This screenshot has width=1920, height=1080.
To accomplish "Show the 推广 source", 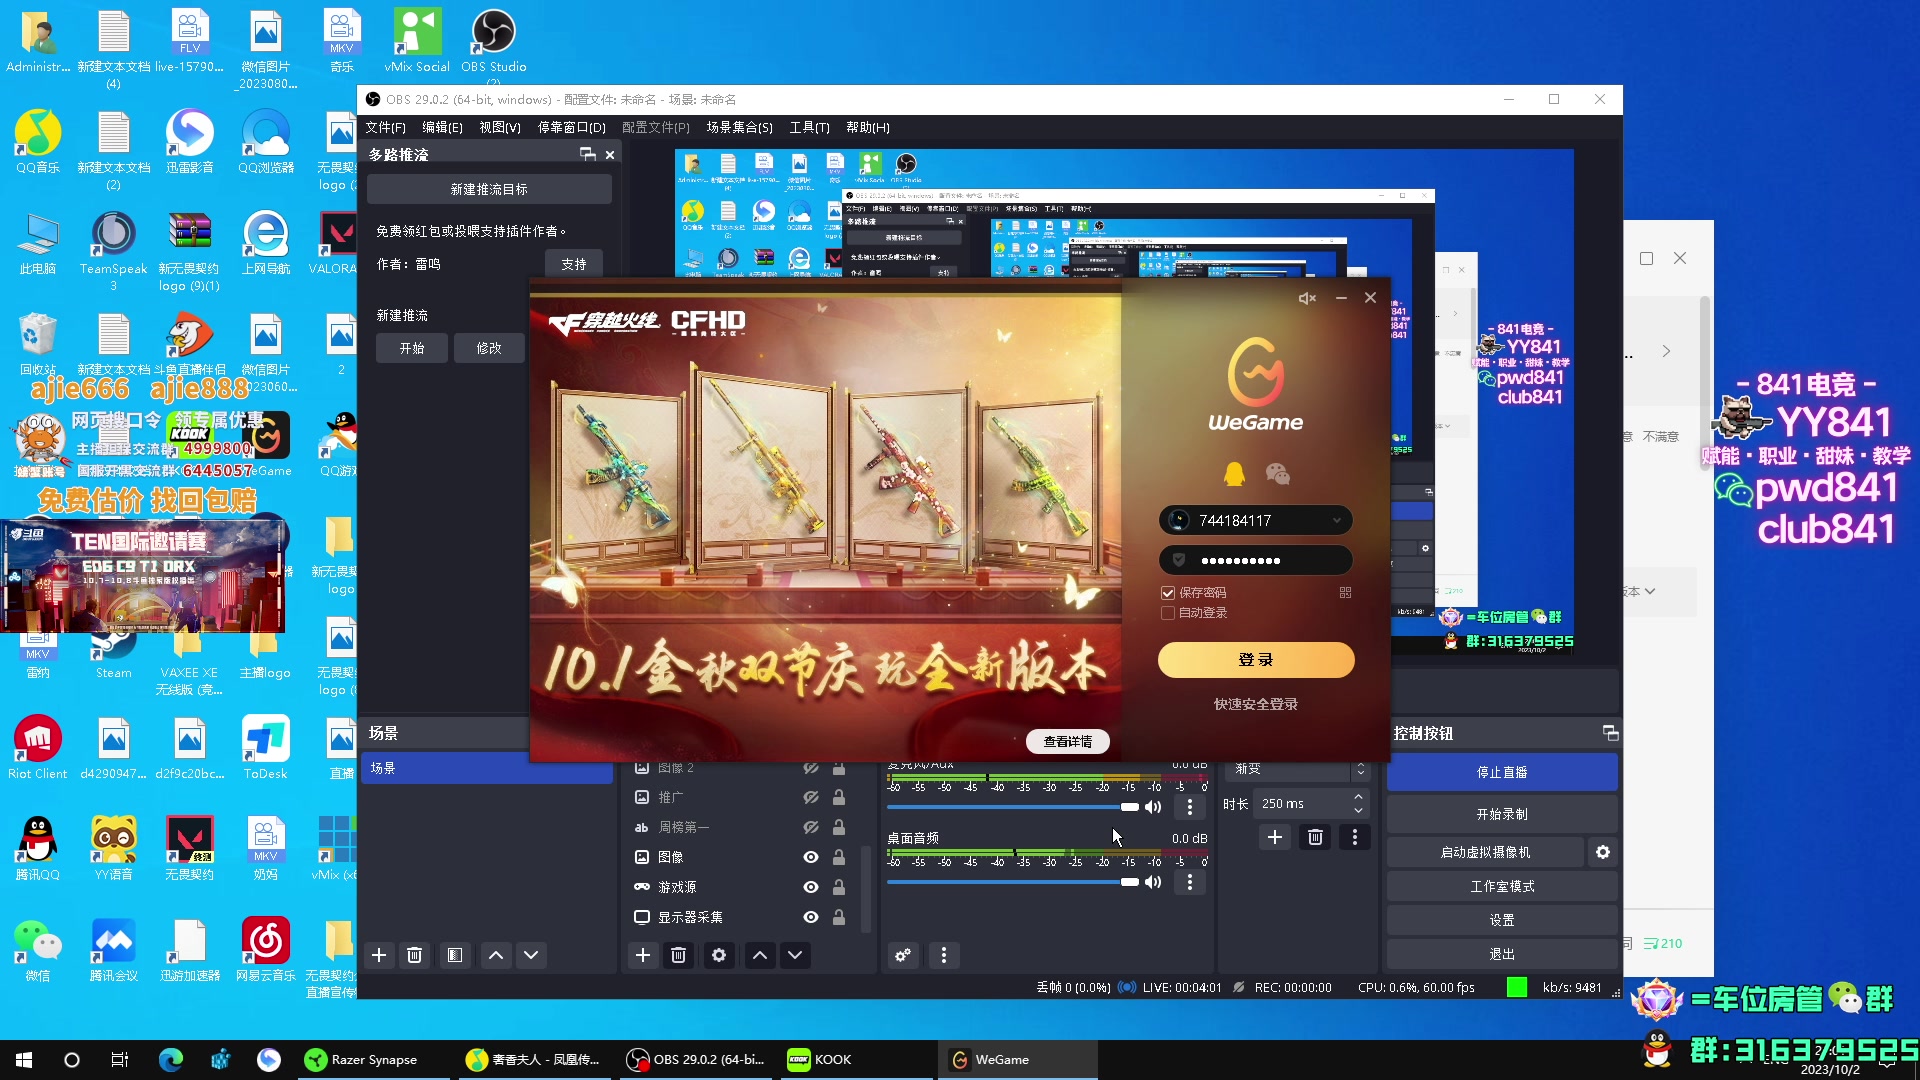I will [x=811, y=797].
